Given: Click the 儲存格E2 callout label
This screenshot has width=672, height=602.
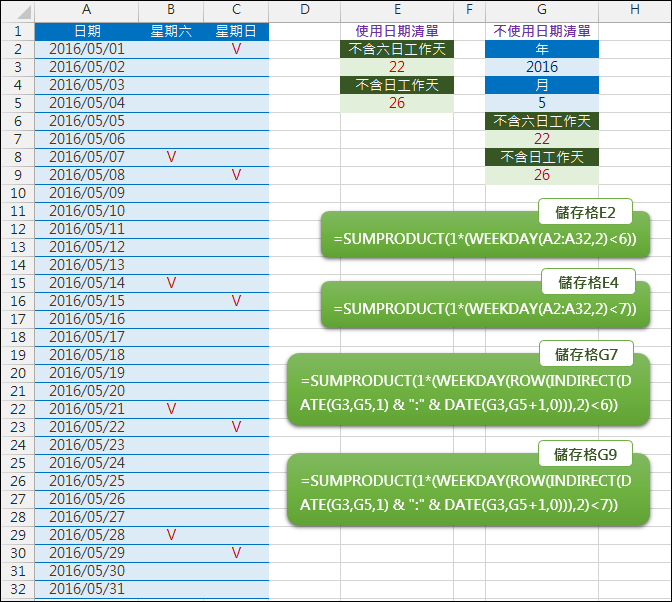Looking at the screenshot, I should click(x=585, y=212).
